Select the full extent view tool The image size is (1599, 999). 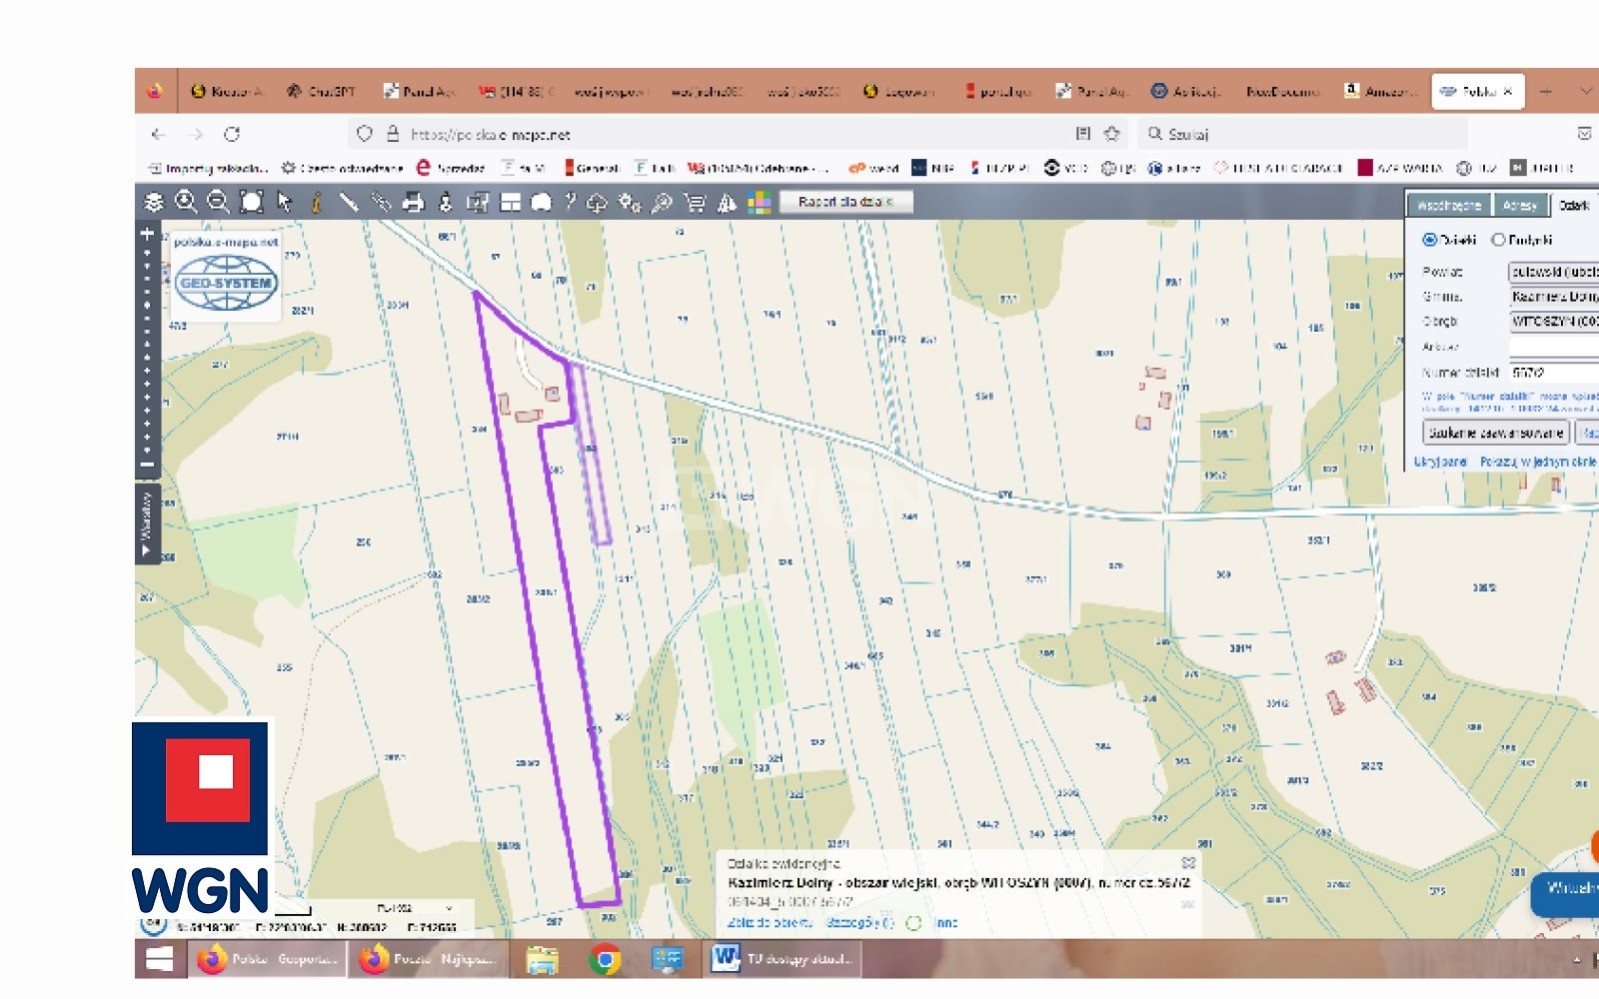coord(251,202)
